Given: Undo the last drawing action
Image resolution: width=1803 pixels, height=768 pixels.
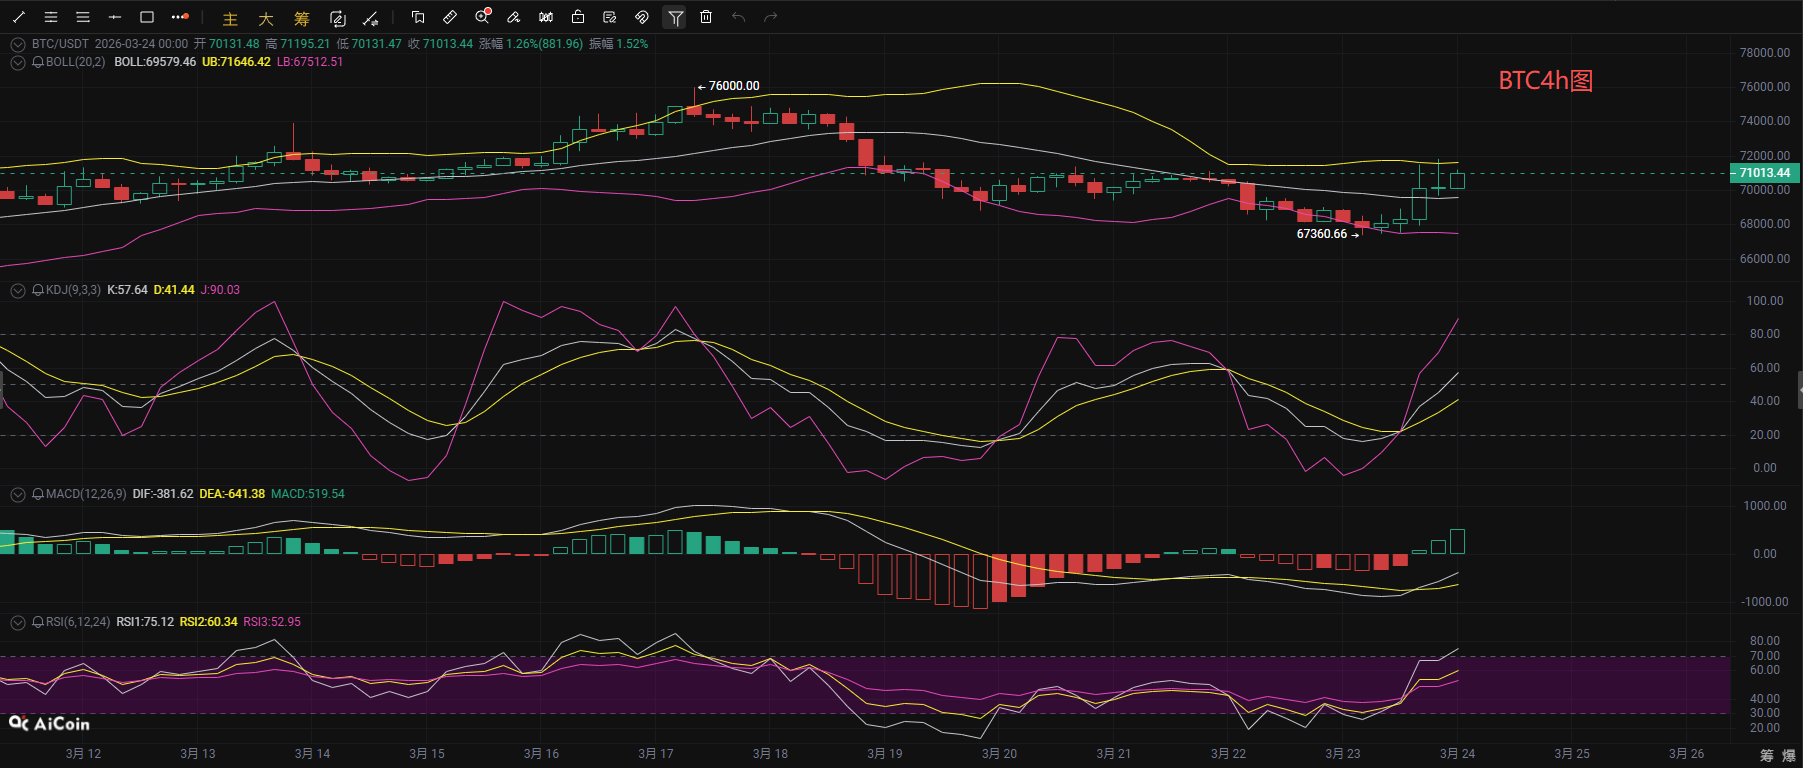Looking at the screenshot, I should (x=738, y=17).
